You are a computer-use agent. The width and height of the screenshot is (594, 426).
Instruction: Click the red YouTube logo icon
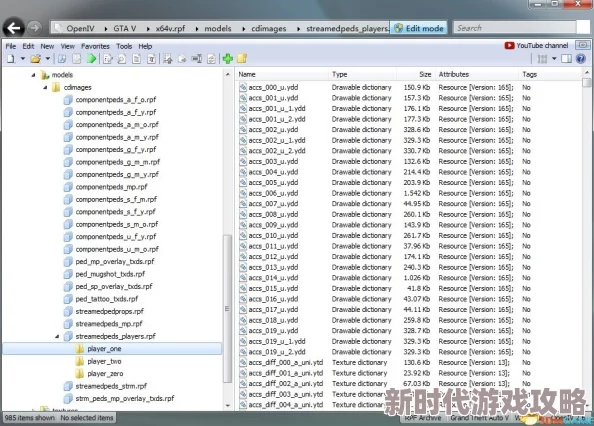click(x=509, y=45)
